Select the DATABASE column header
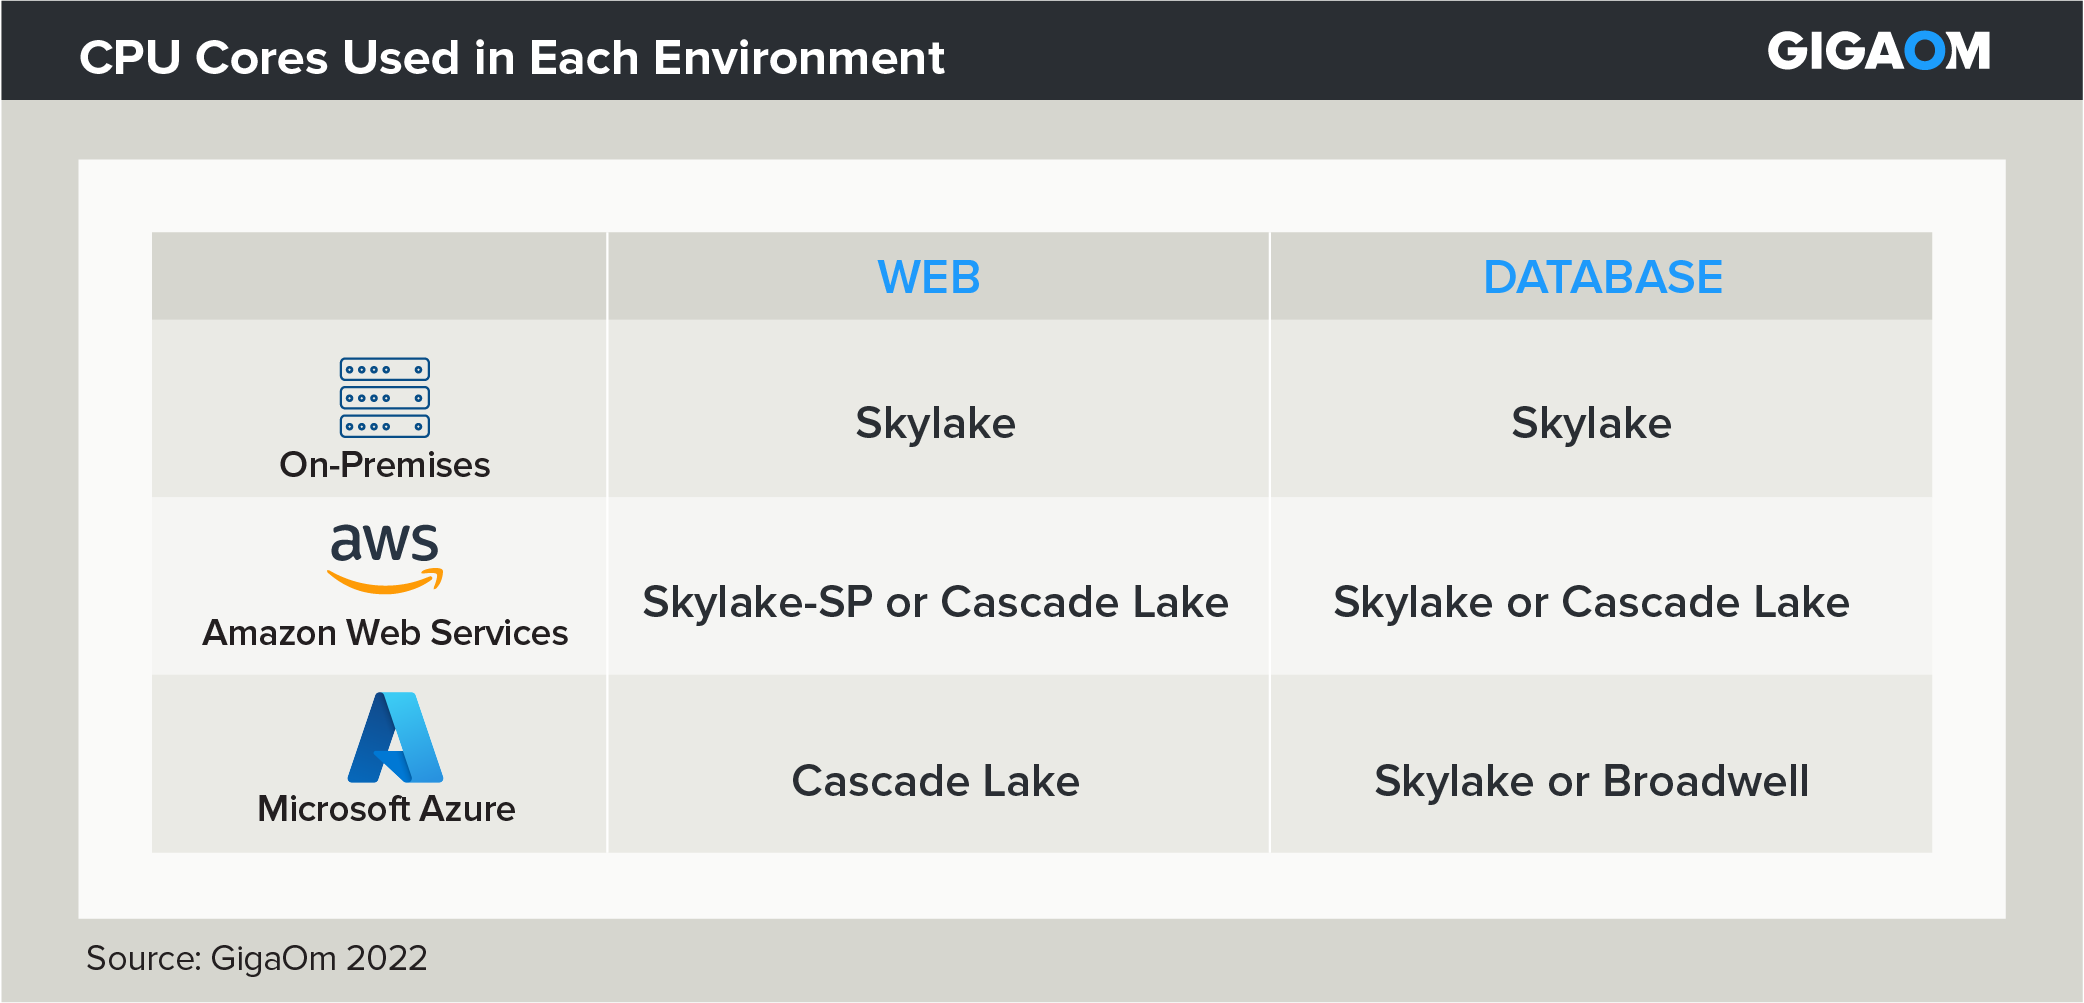 (1602, 277)
